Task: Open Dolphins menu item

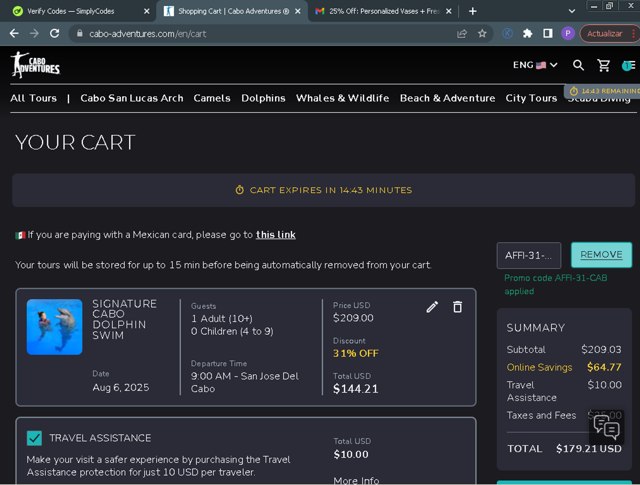Action: (263, 98)
